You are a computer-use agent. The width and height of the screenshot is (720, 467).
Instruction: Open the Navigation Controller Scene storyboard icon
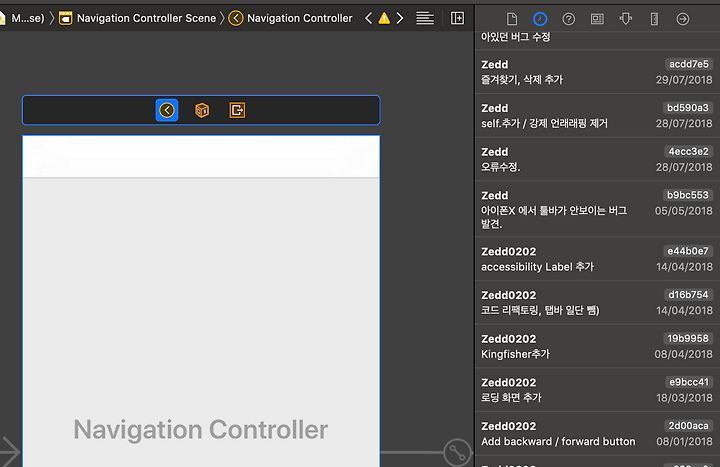point(66,18)
